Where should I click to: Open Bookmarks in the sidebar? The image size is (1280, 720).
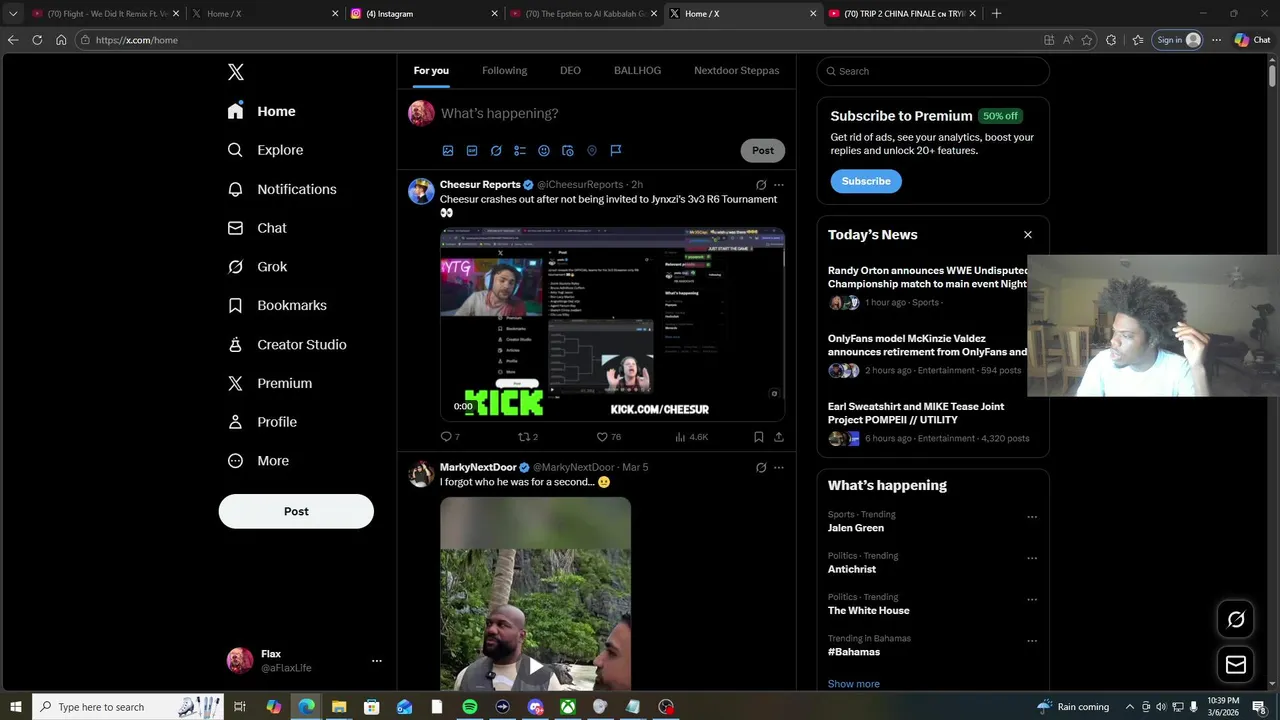(x=277, y=306)
